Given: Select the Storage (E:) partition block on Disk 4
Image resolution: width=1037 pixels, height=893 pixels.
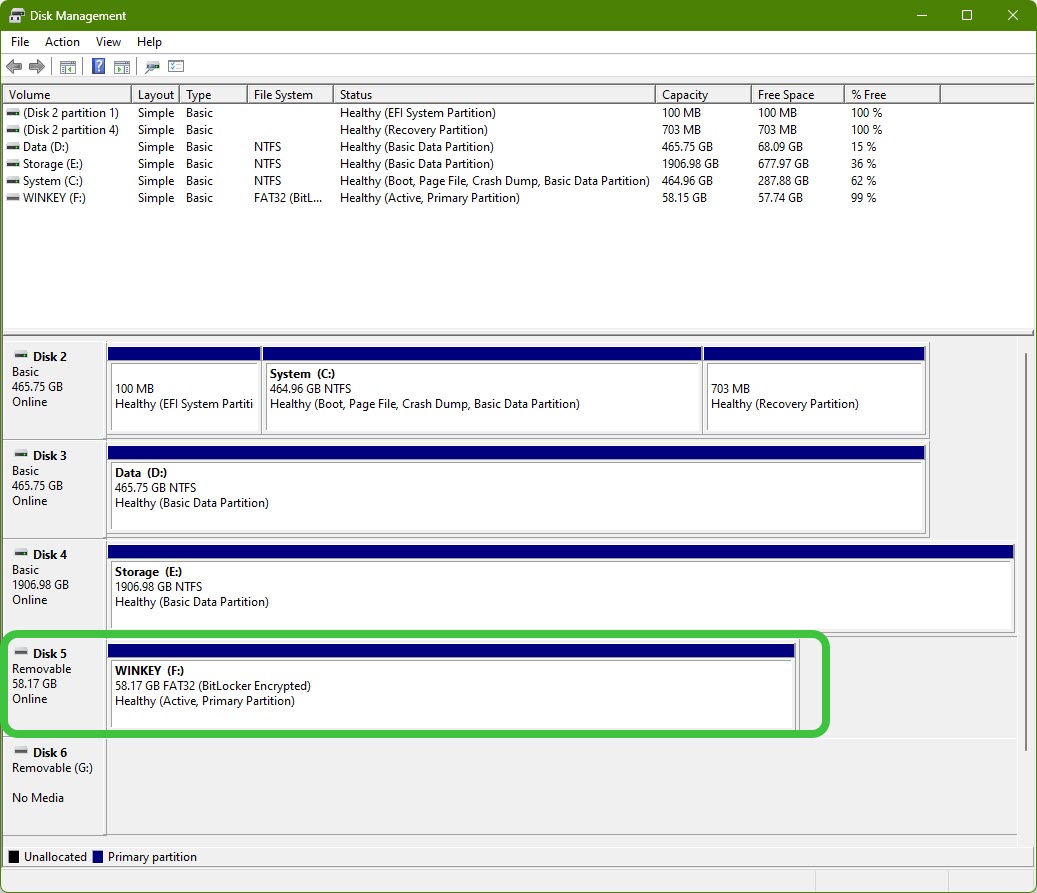Looking at the screenshot, I should click(561, 588).
